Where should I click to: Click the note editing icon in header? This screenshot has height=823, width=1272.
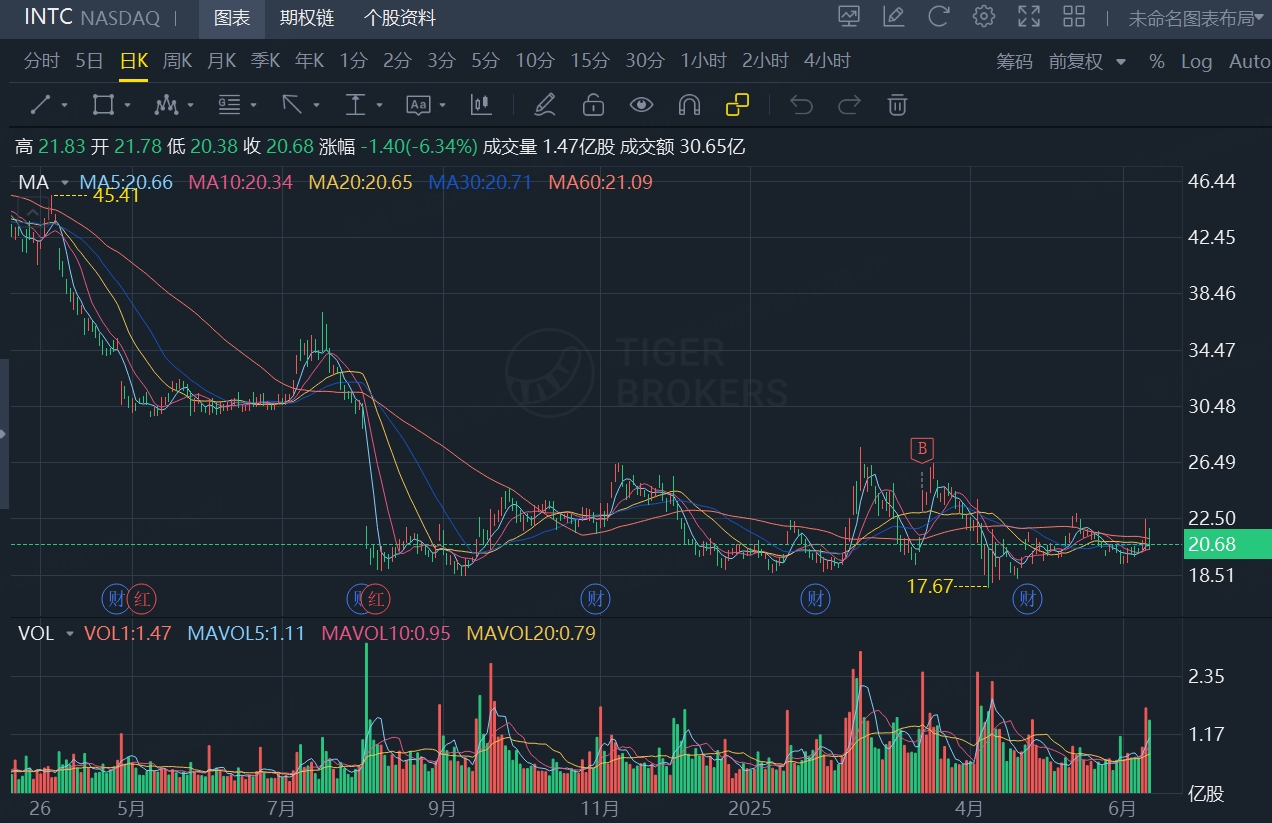pos(894,16)
